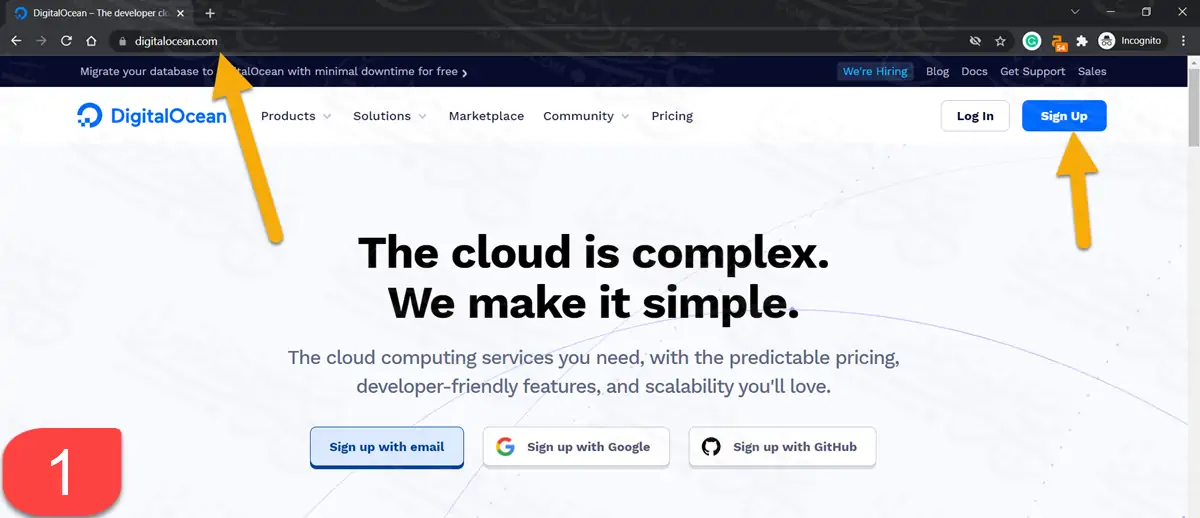
Task: Open the Extensions puzzle piece menu
Action: tap(1082, 41)
